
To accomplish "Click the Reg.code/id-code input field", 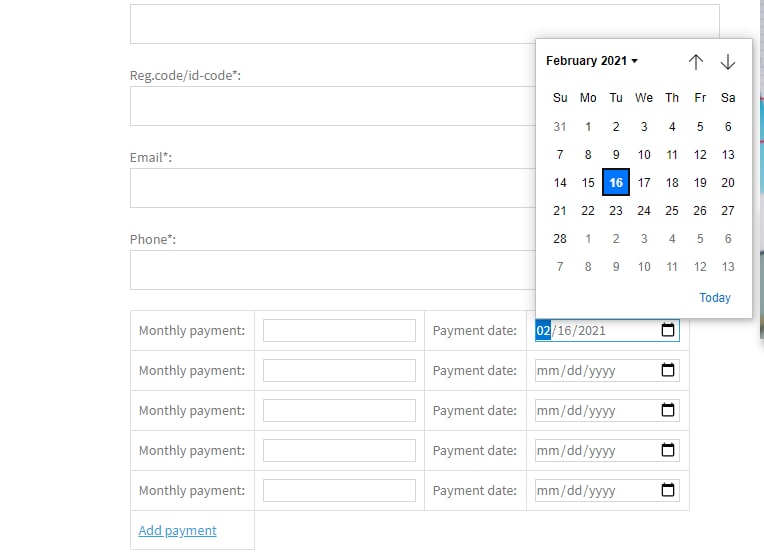I will coord(330,106).
